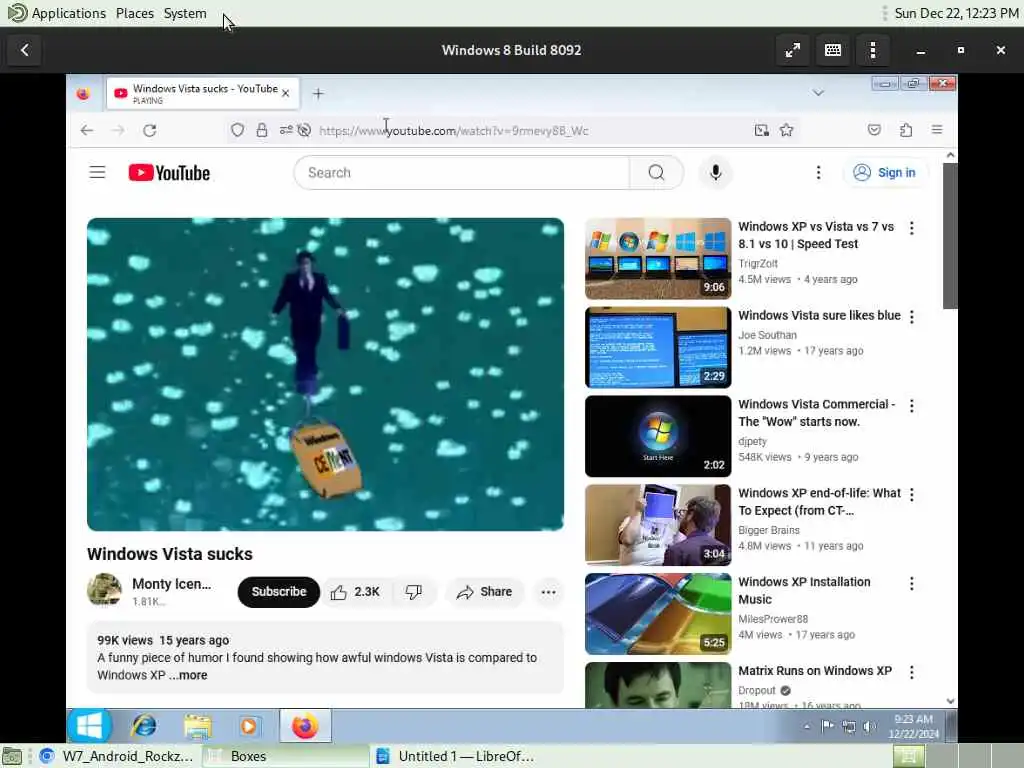Open options for Vista sure likes blue

click(x=912, y=317)
